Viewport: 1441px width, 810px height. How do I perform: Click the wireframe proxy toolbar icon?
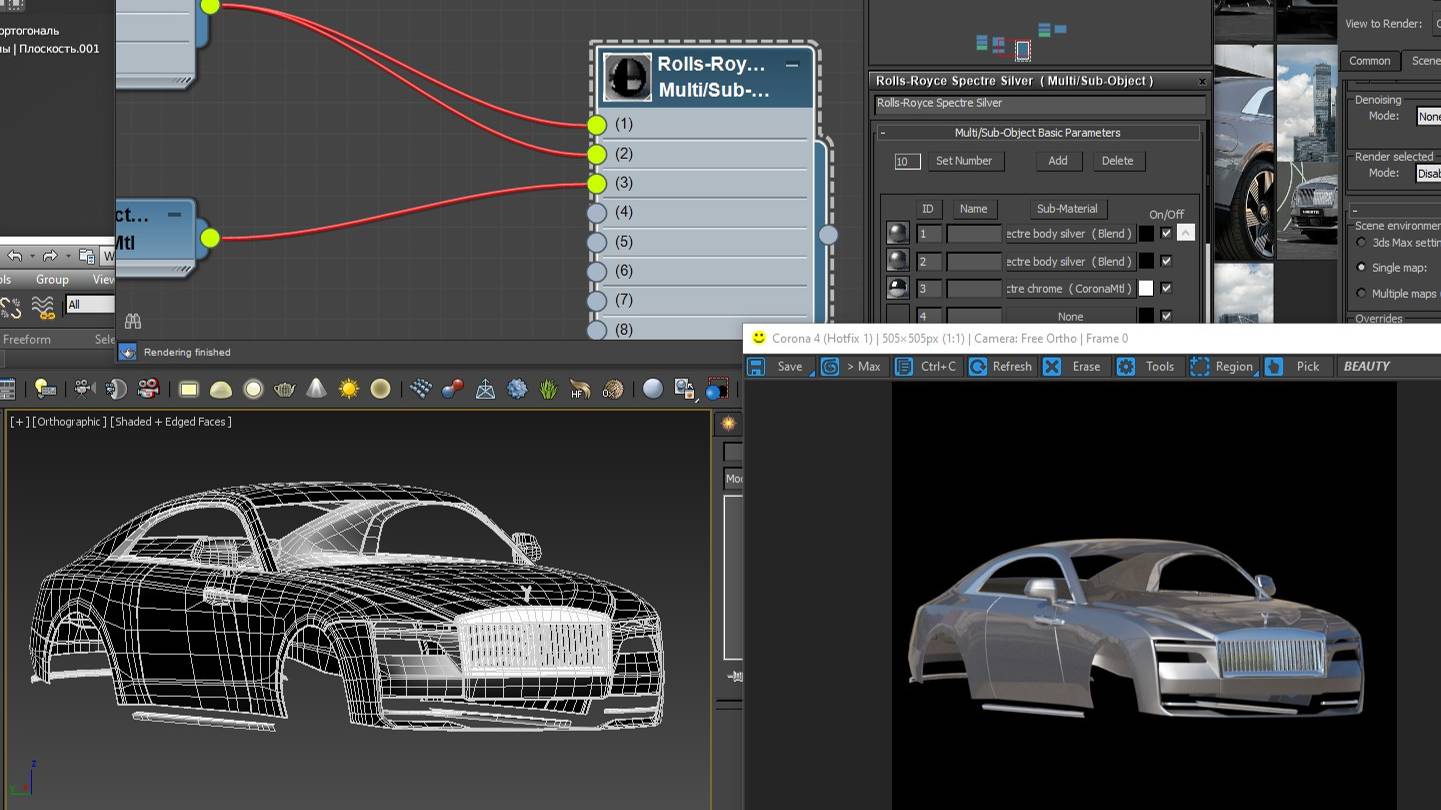pos(485,389)
